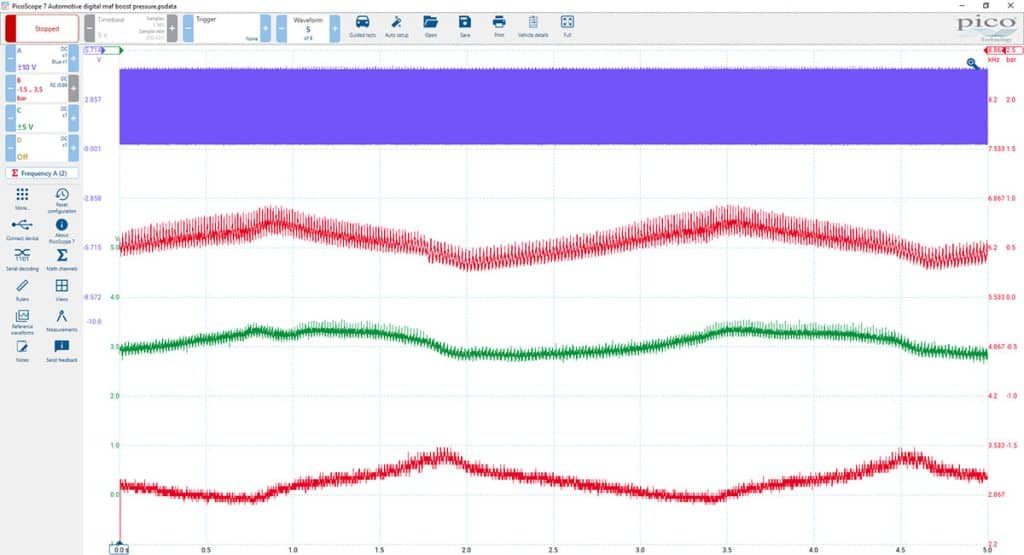Run Auto setup from the toolbar
1024x555 pixels.
click(396, 27)
